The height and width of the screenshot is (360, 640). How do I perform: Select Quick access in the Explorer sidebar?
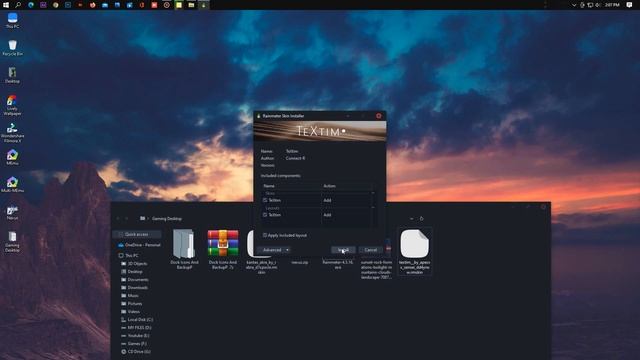pyautogui.click(x=136, y=234)
